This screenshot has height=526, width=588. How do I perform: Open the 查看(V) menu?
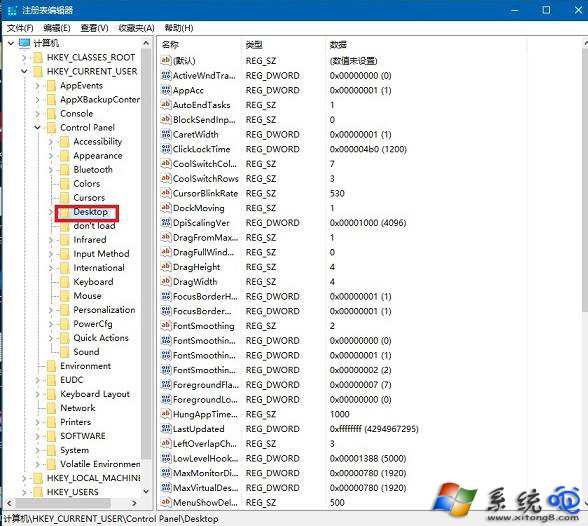click(94, 28)
